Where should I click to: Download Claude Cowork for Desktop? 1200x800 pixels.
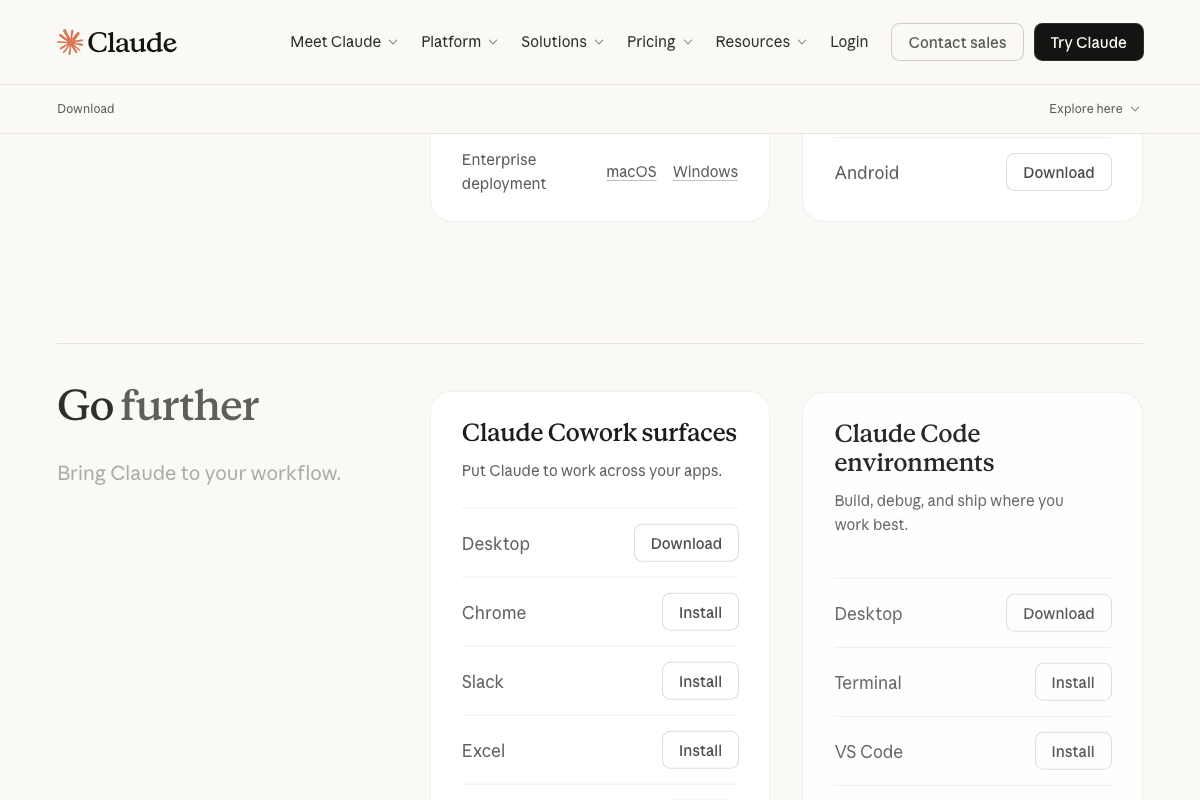click(x=686, y=543)
